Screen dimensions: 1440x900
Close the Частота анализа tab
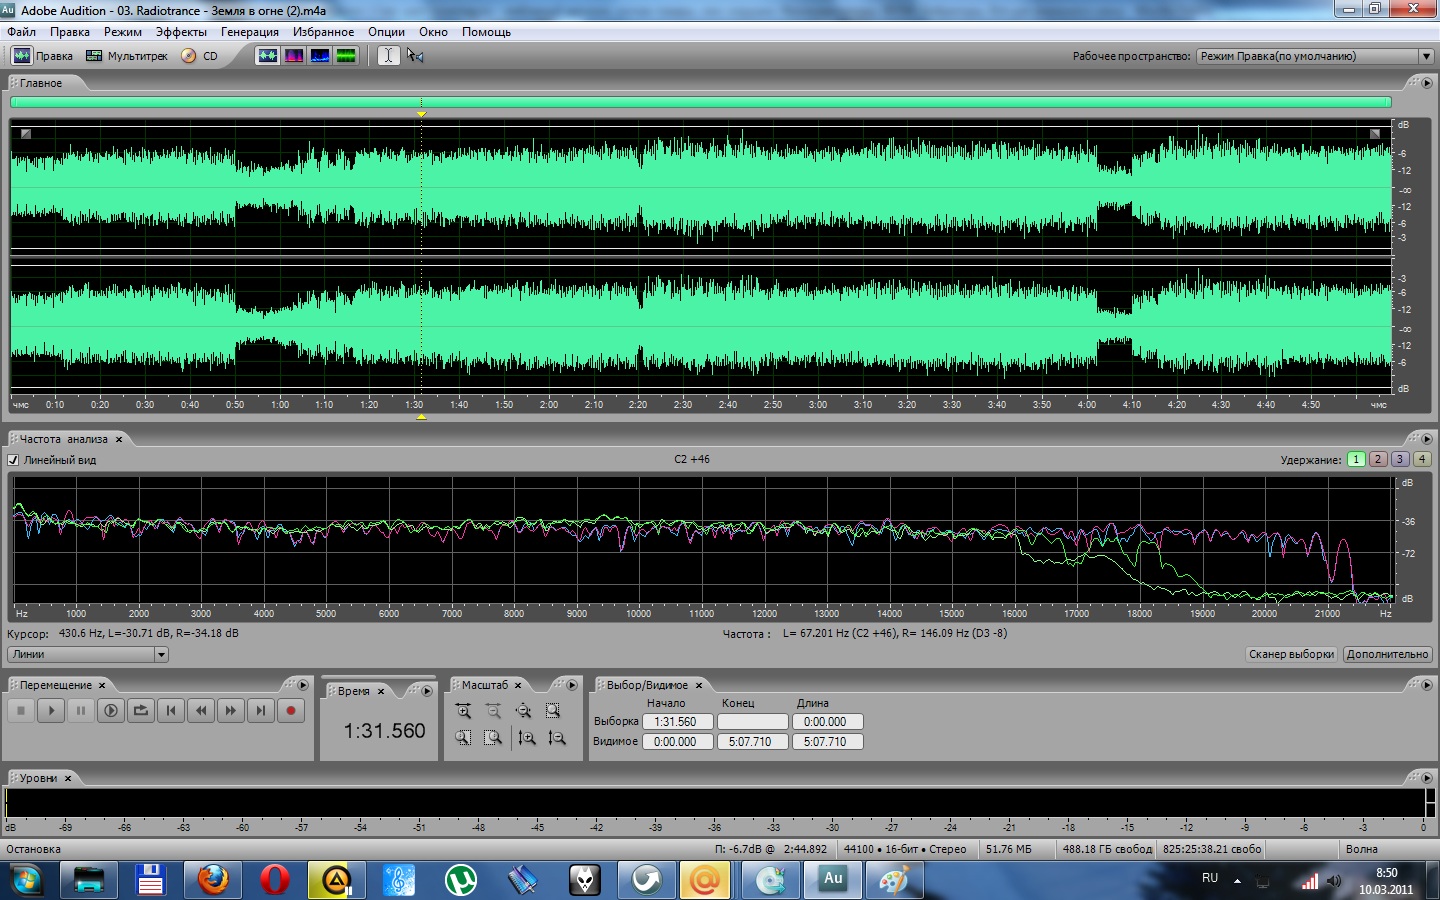point(119,439)
